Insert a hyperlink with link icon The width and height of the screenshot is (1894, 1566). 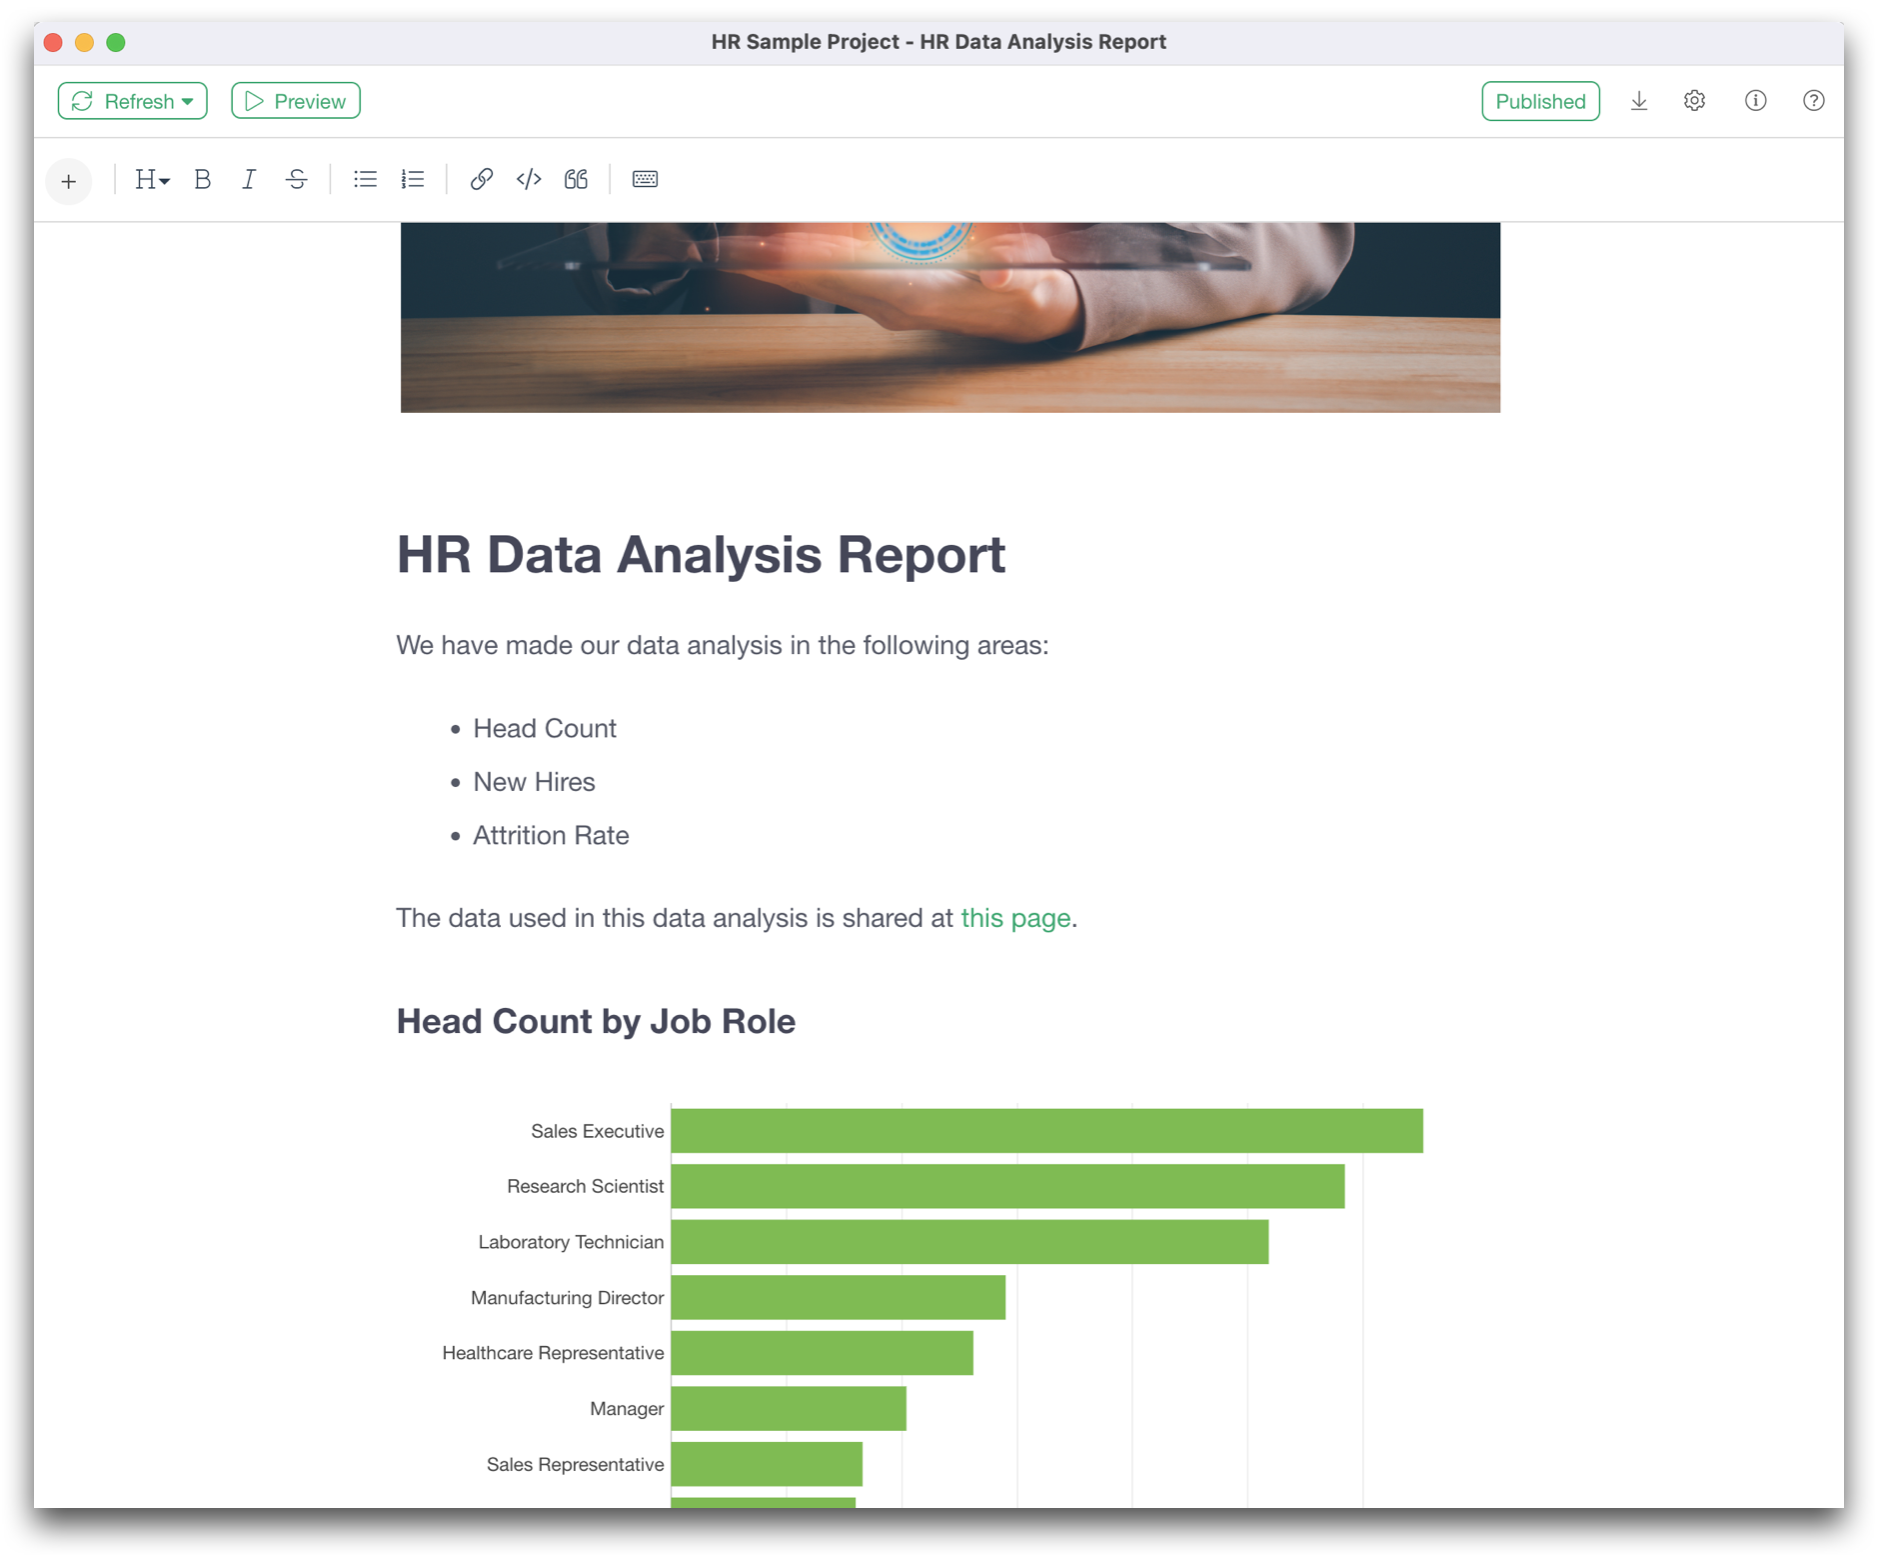(481, 180)
